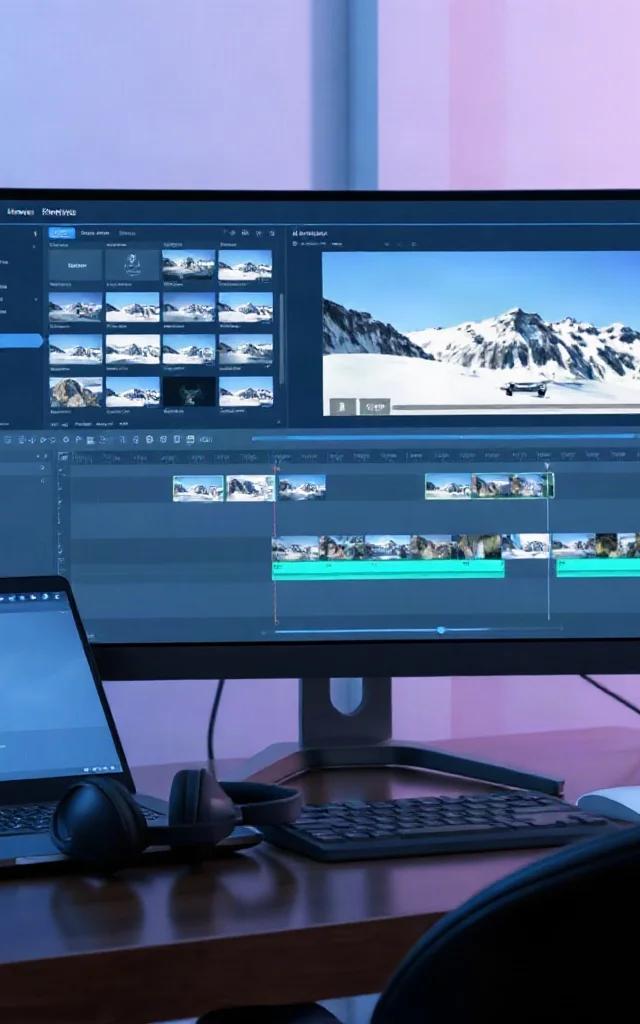Select the logo placeholder tile in media grid

pos(133,265)
